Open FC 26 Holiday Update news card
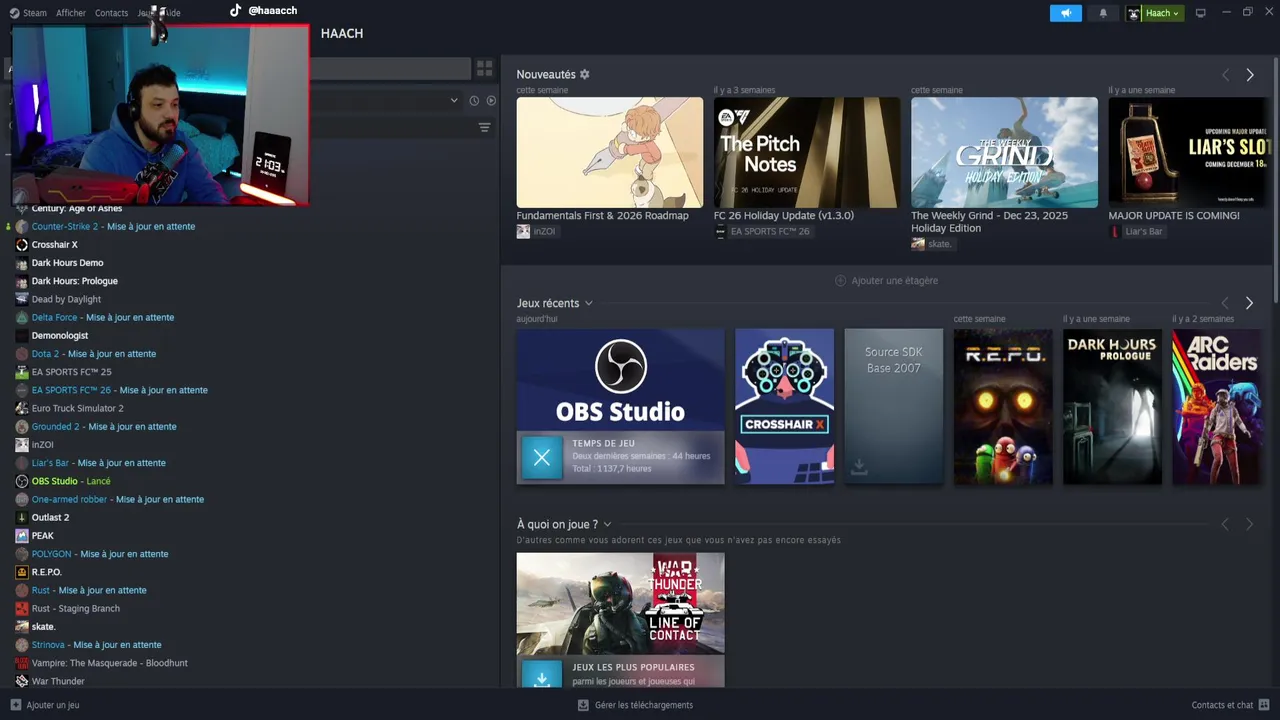1280x720 pixels. pos(807,152)
